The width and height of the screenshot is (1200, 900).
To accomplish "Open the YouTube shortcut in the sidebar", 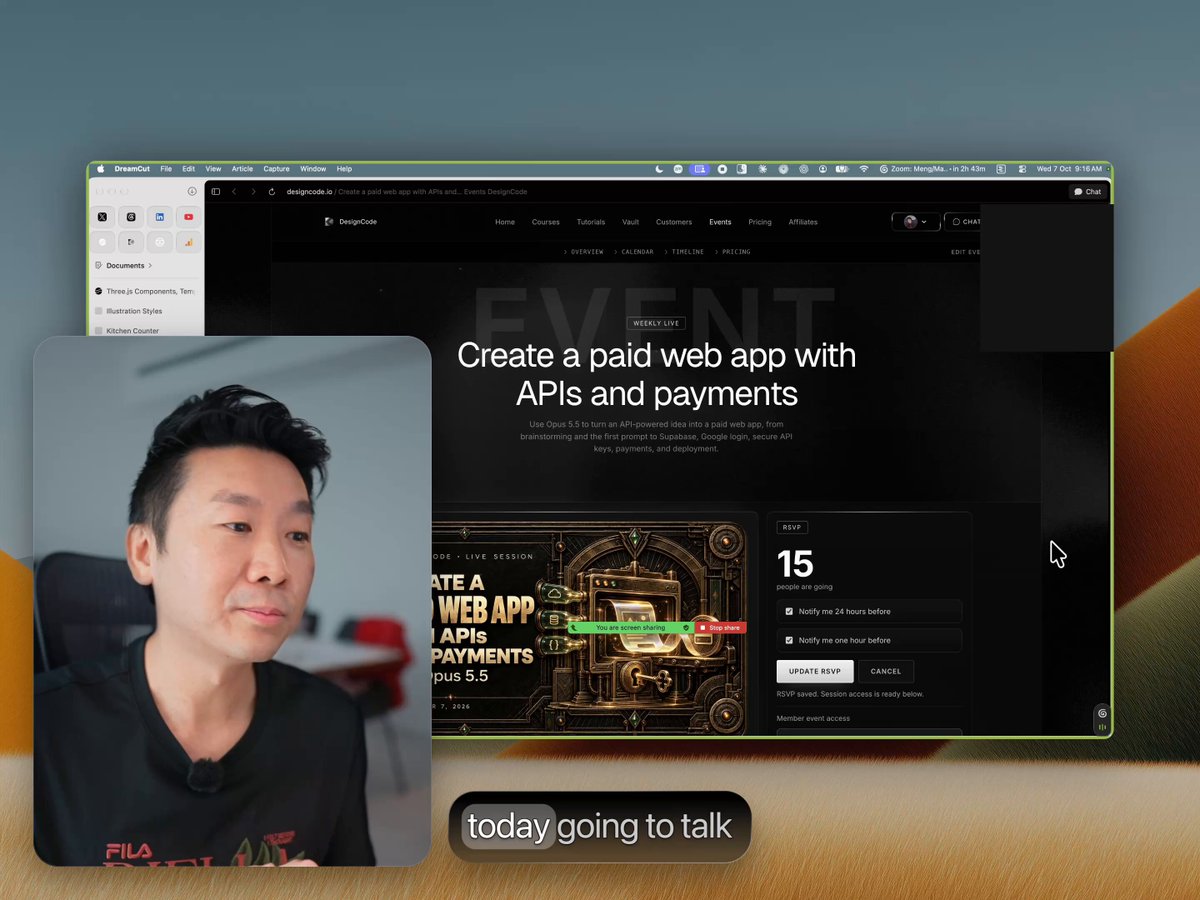I will 188,216.
